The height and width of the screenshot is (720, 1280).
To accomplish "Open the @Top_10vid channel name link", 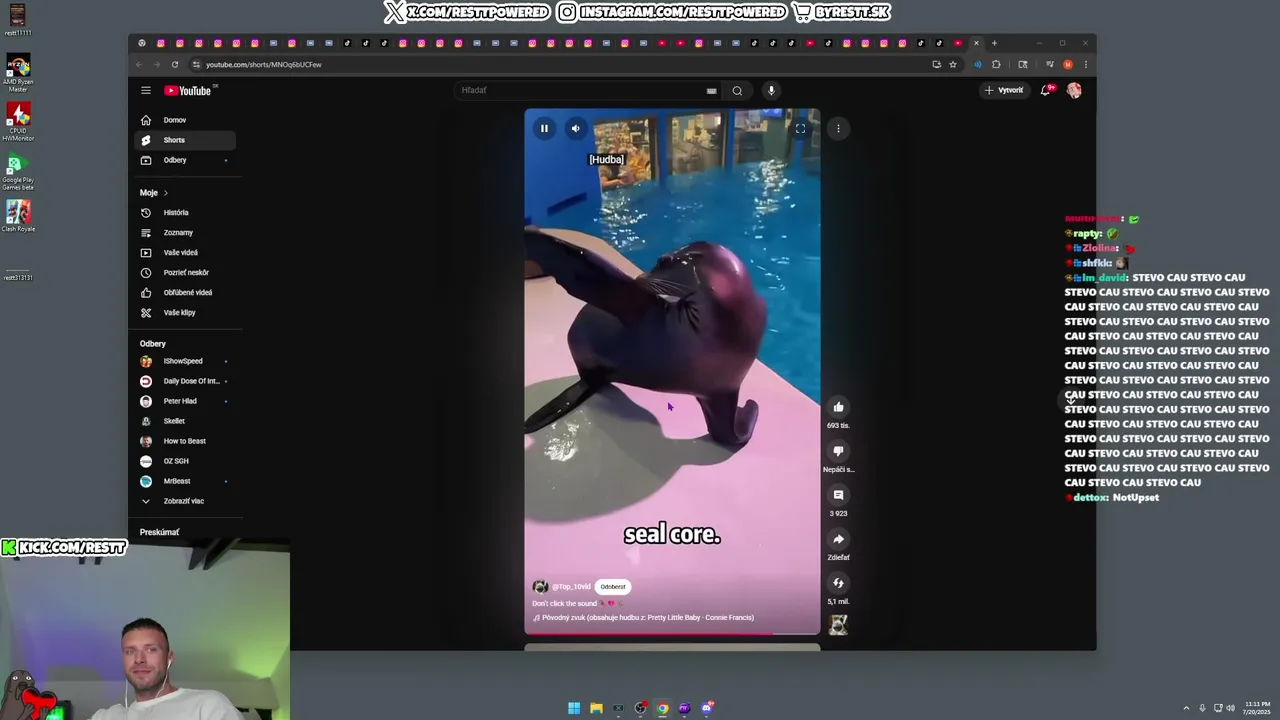I will click(571, 587).
